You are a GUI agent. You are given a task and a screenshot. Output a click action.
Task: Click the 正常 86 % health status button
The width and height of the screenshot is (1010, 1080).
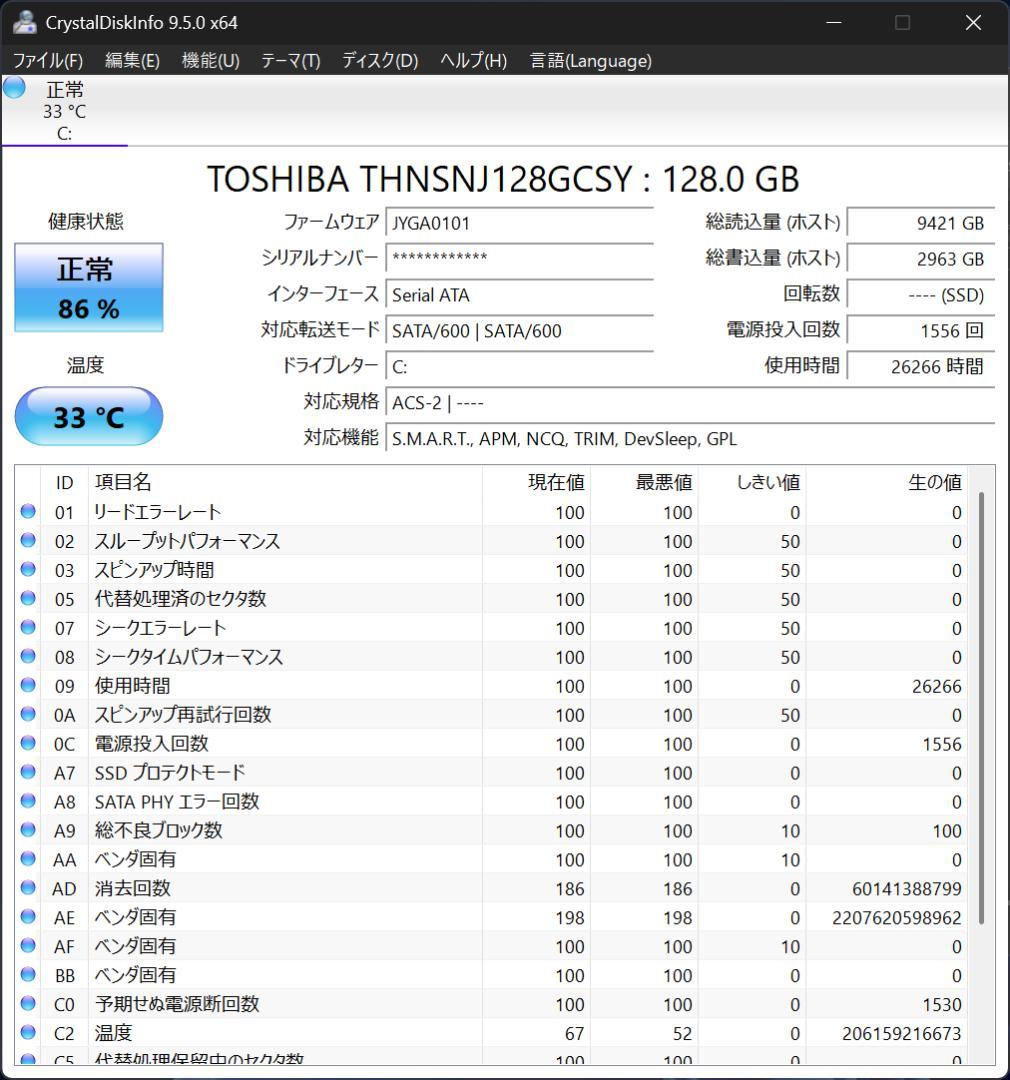click(89, 287)
